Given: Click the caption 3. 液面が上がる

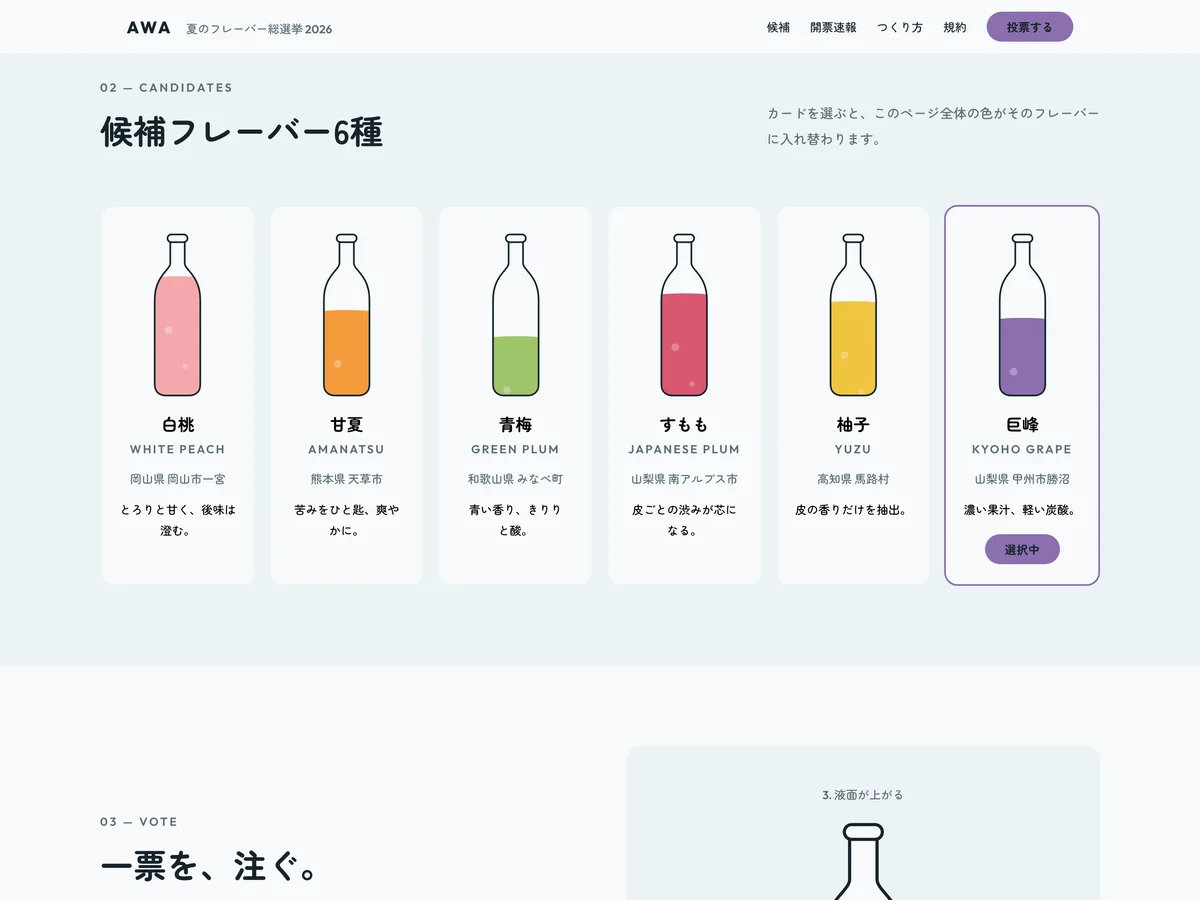Looking at the screenshot, I should click(863, 795).
